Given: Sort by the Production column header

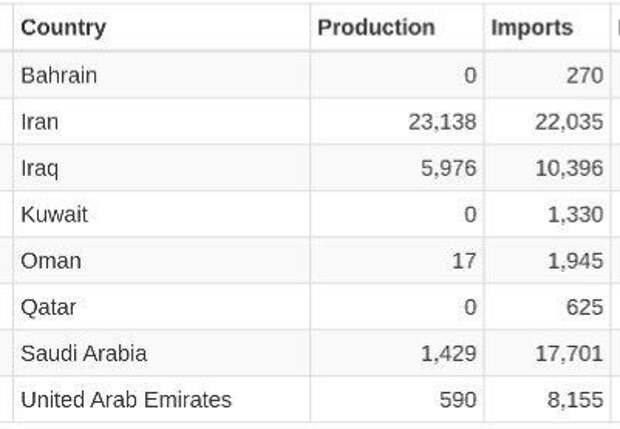Looking at the screenshot, I should click(x=376, y=28).
